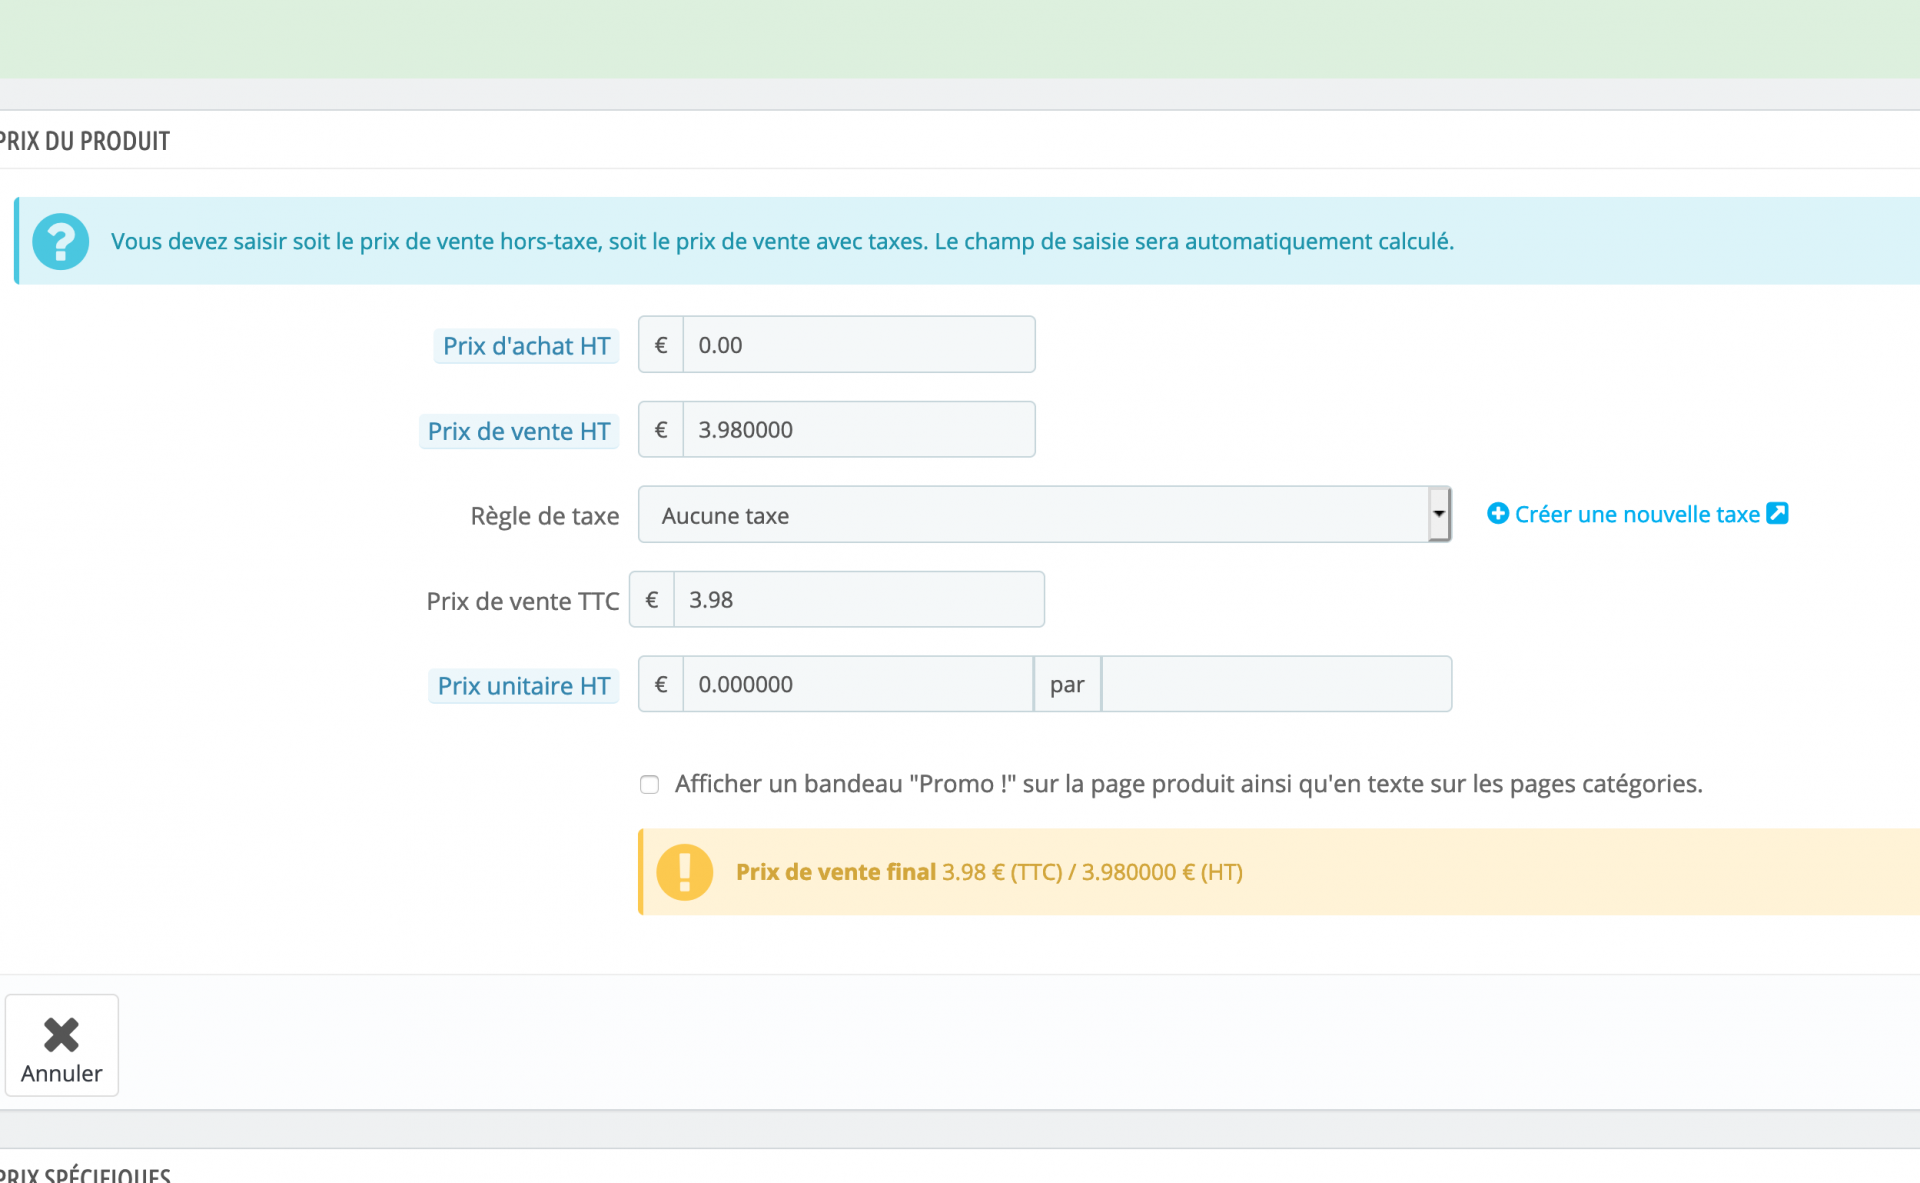Click the Prix de vente TTC input
Image resolution: width=1920 pixels, height=1183 pixels.
(859, 600)
